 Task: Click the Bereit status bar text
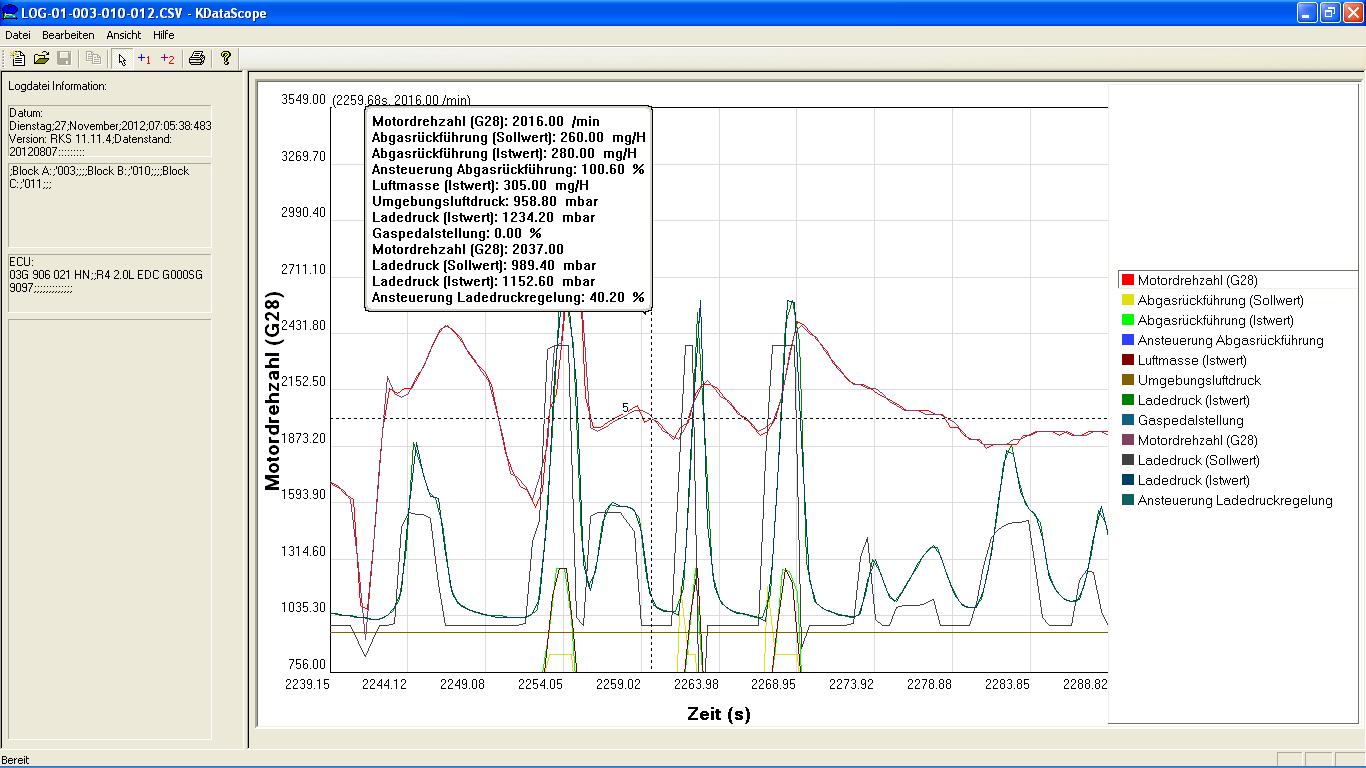click(16, 760)
